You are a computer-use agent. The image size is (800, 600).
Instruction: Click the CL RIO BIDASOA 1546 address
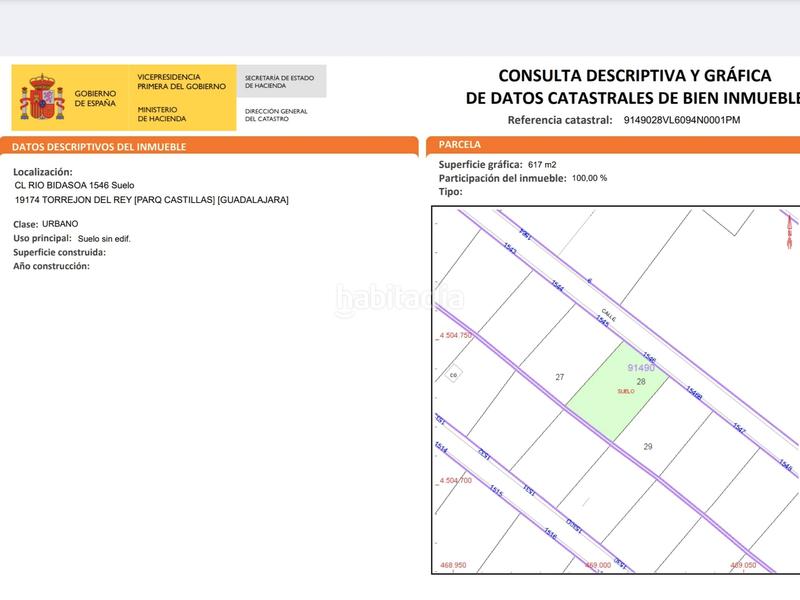pos(75,185)
